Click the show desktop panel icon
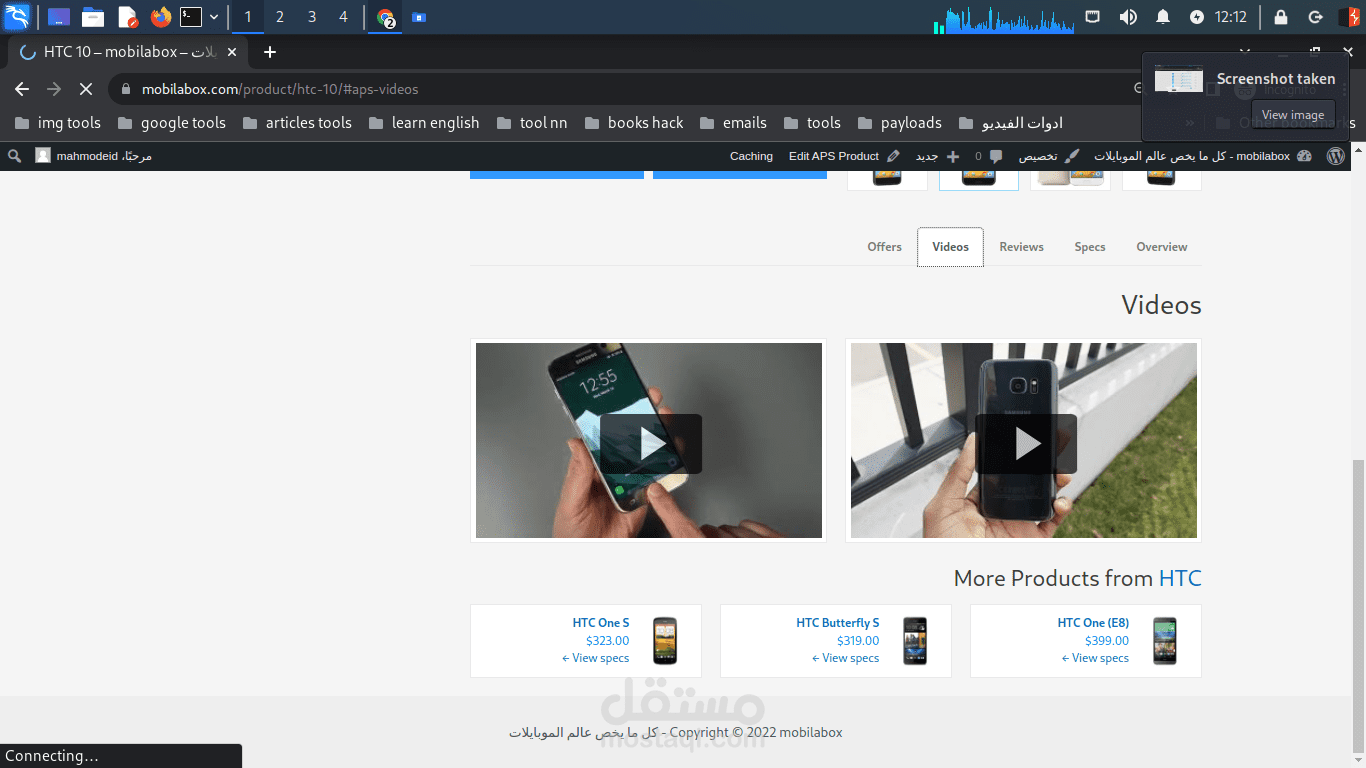 click(x=59, y=17)
